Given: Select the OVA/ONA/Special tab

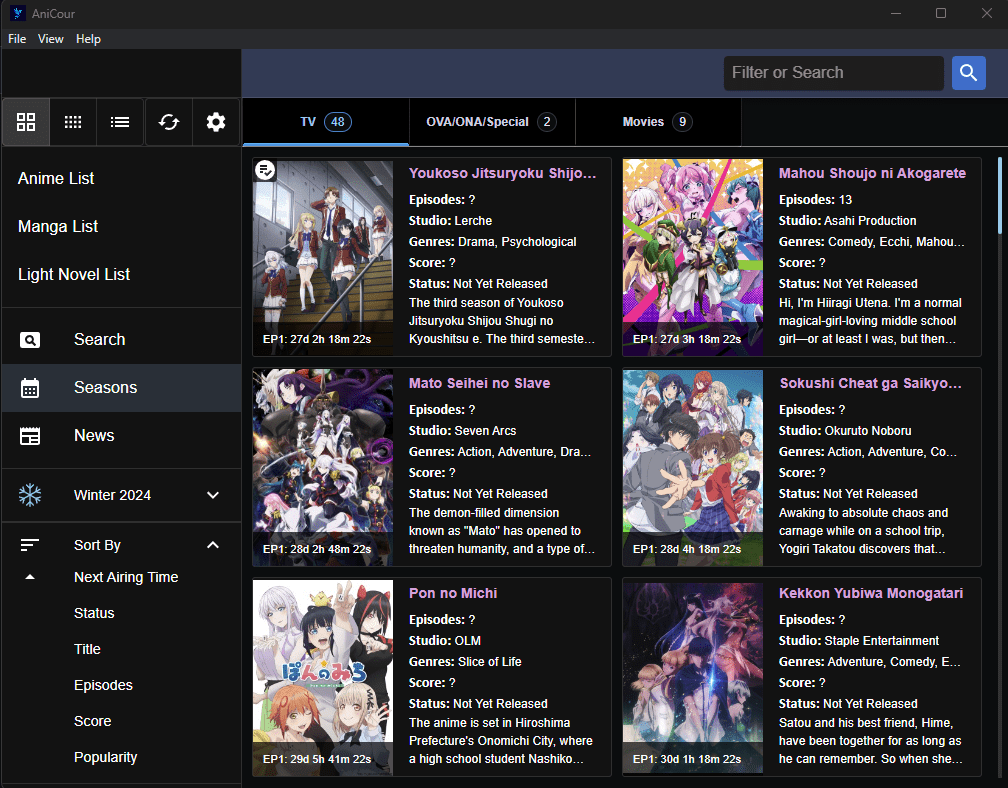Looking at the screenshot, I should pos(492,122).
